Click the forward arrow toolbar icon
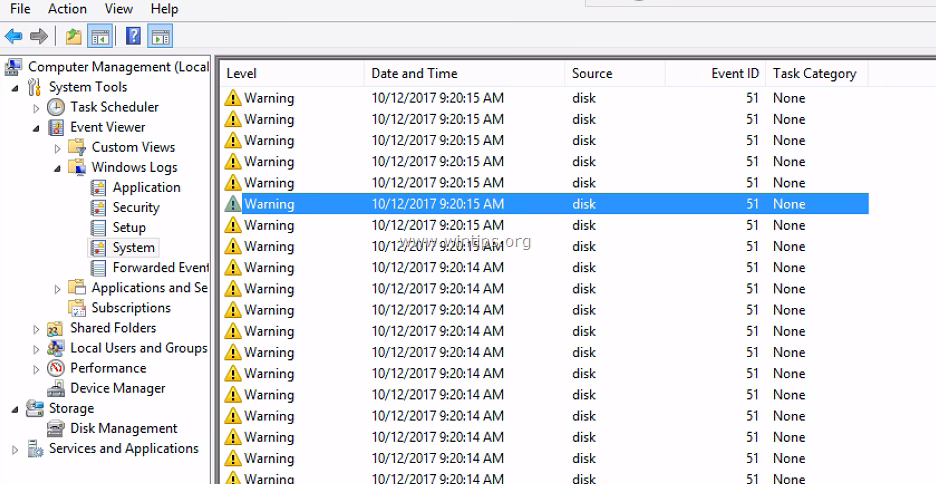The width and height of the screenshot is (936, 484). (x=39, y=36)
